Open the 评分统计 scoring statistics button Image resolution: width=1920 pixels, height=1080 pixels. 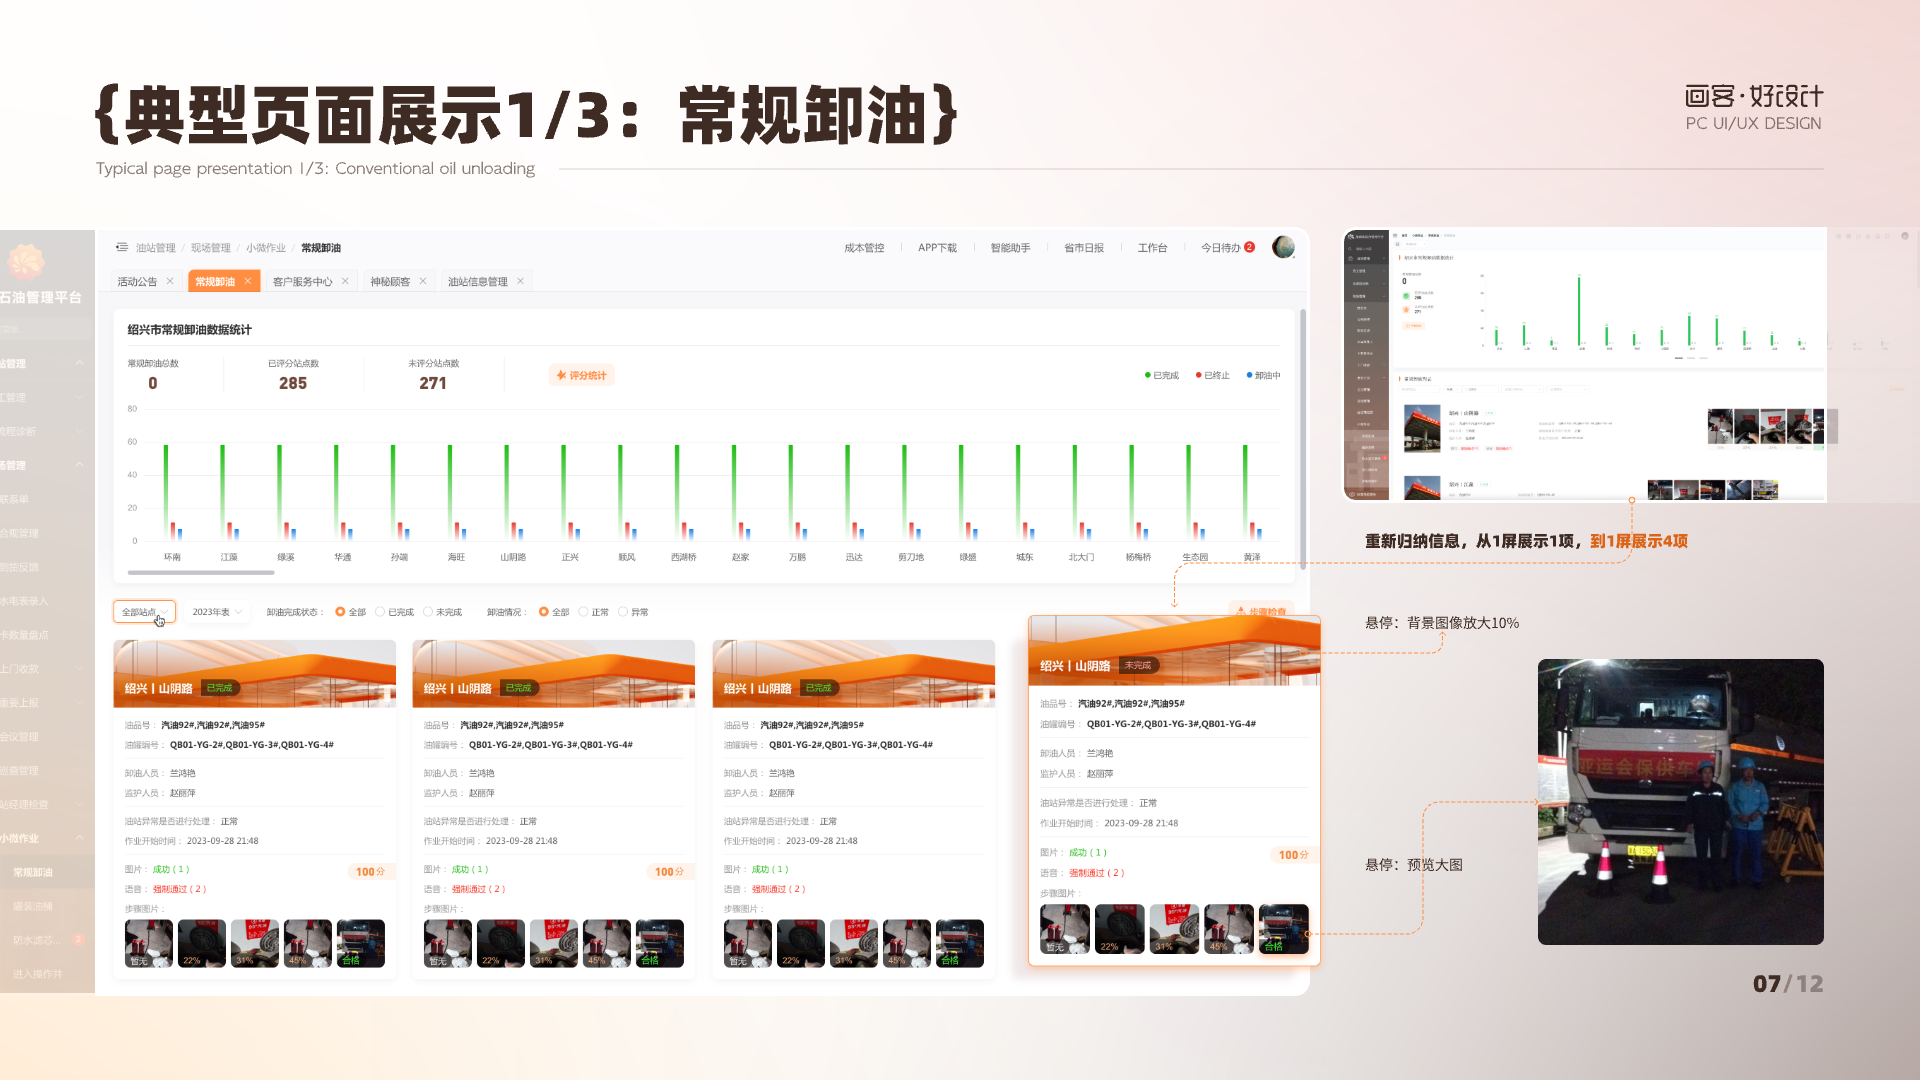[x=582, y=375]
